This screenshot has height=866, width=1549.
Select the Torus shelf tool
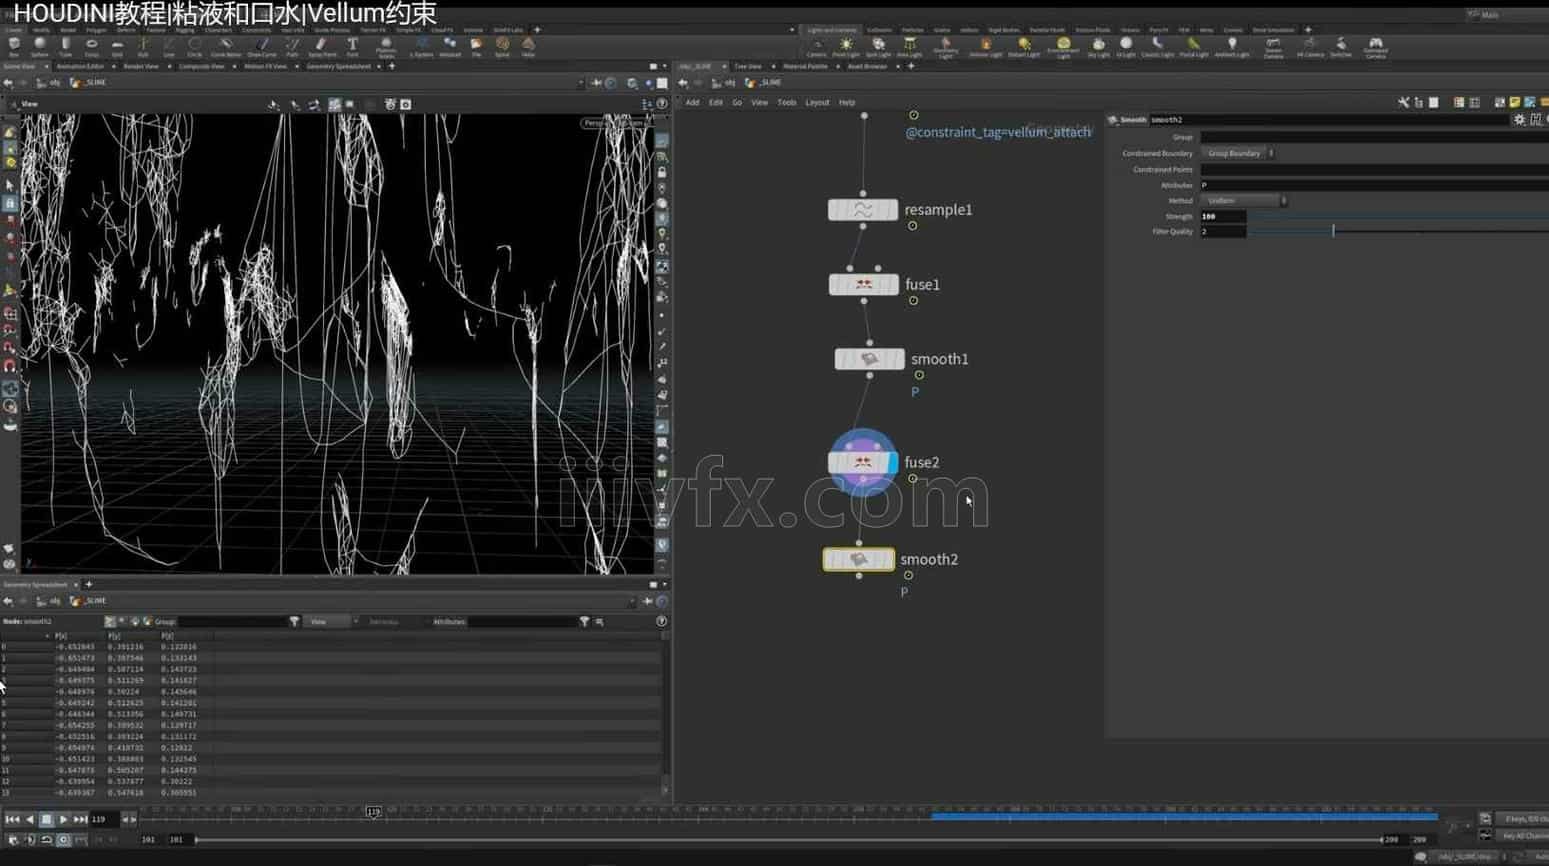pyautogui.click(x=92, y=46)
